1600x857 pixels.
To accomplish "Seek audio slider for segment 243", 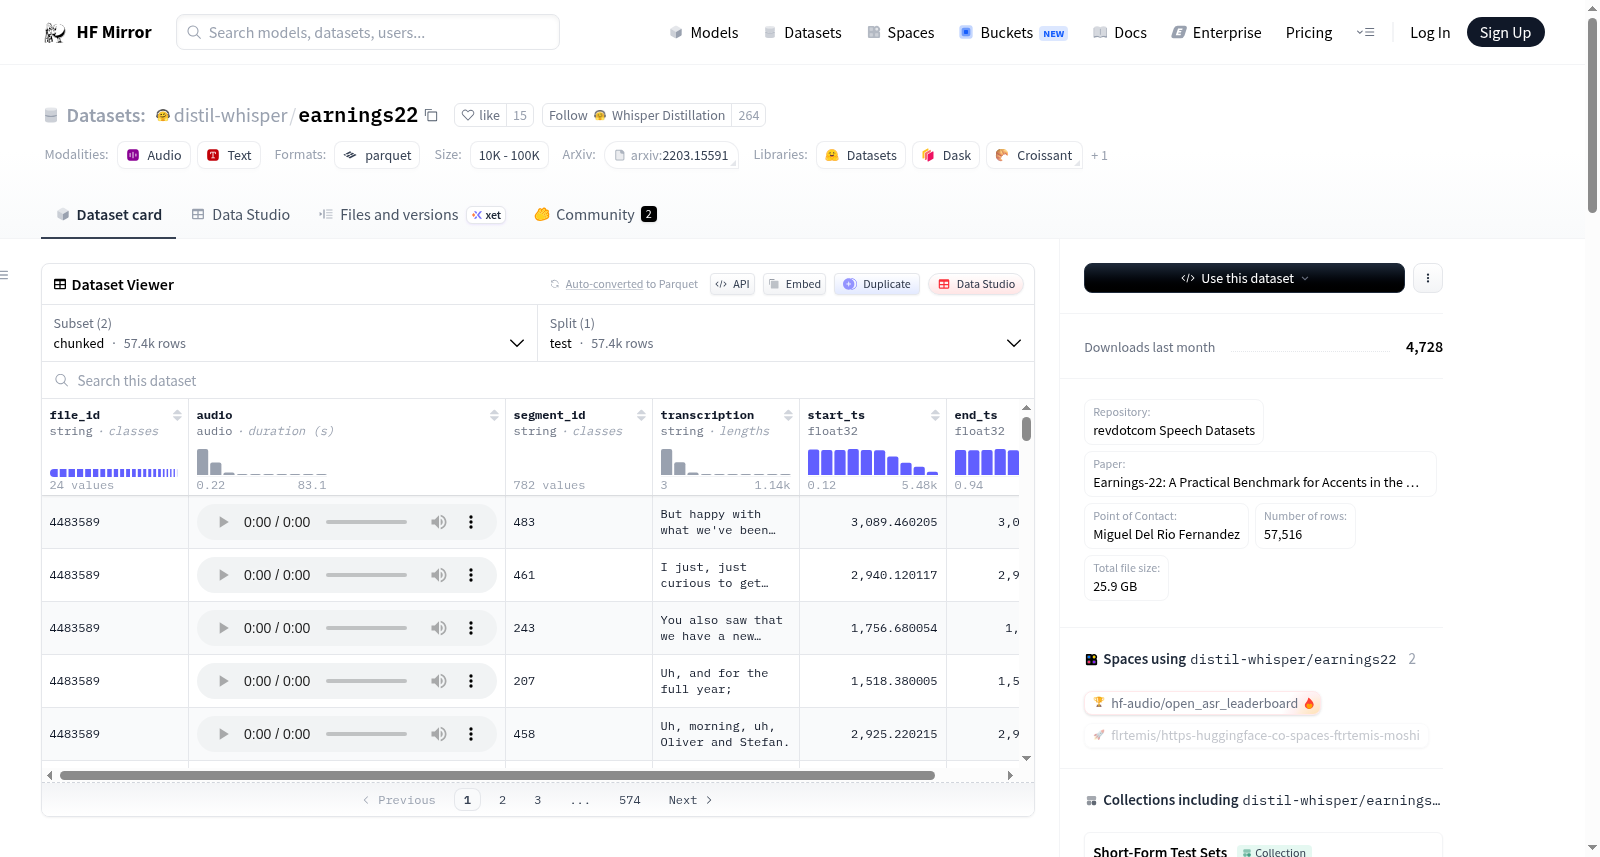I will 366,628.
